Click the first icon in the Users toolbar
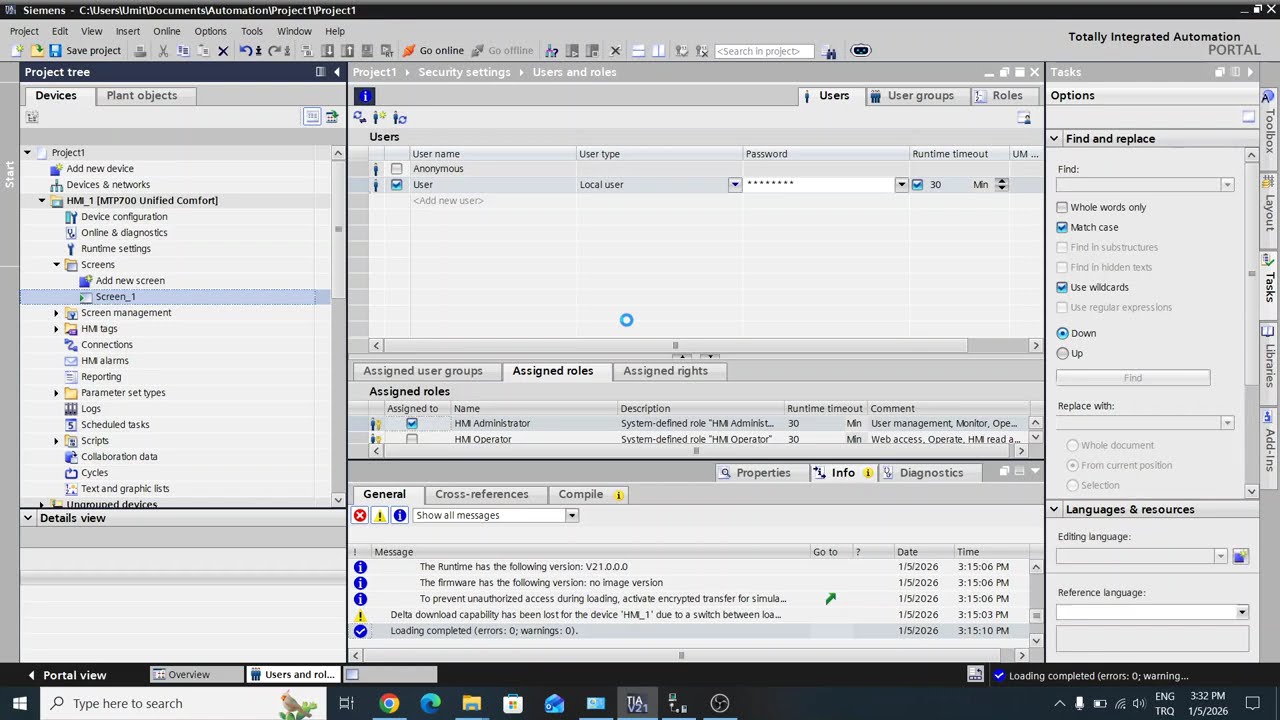Screen dimensions: 1280x720 (x=360, y=118)
